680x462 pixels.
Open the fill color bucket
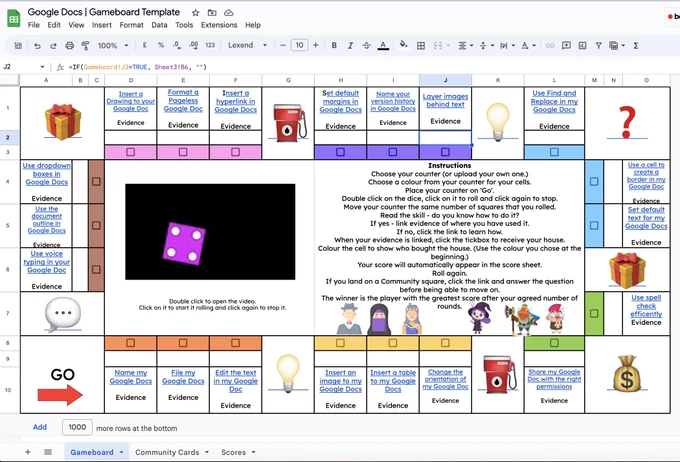click(x=403, y=45)
